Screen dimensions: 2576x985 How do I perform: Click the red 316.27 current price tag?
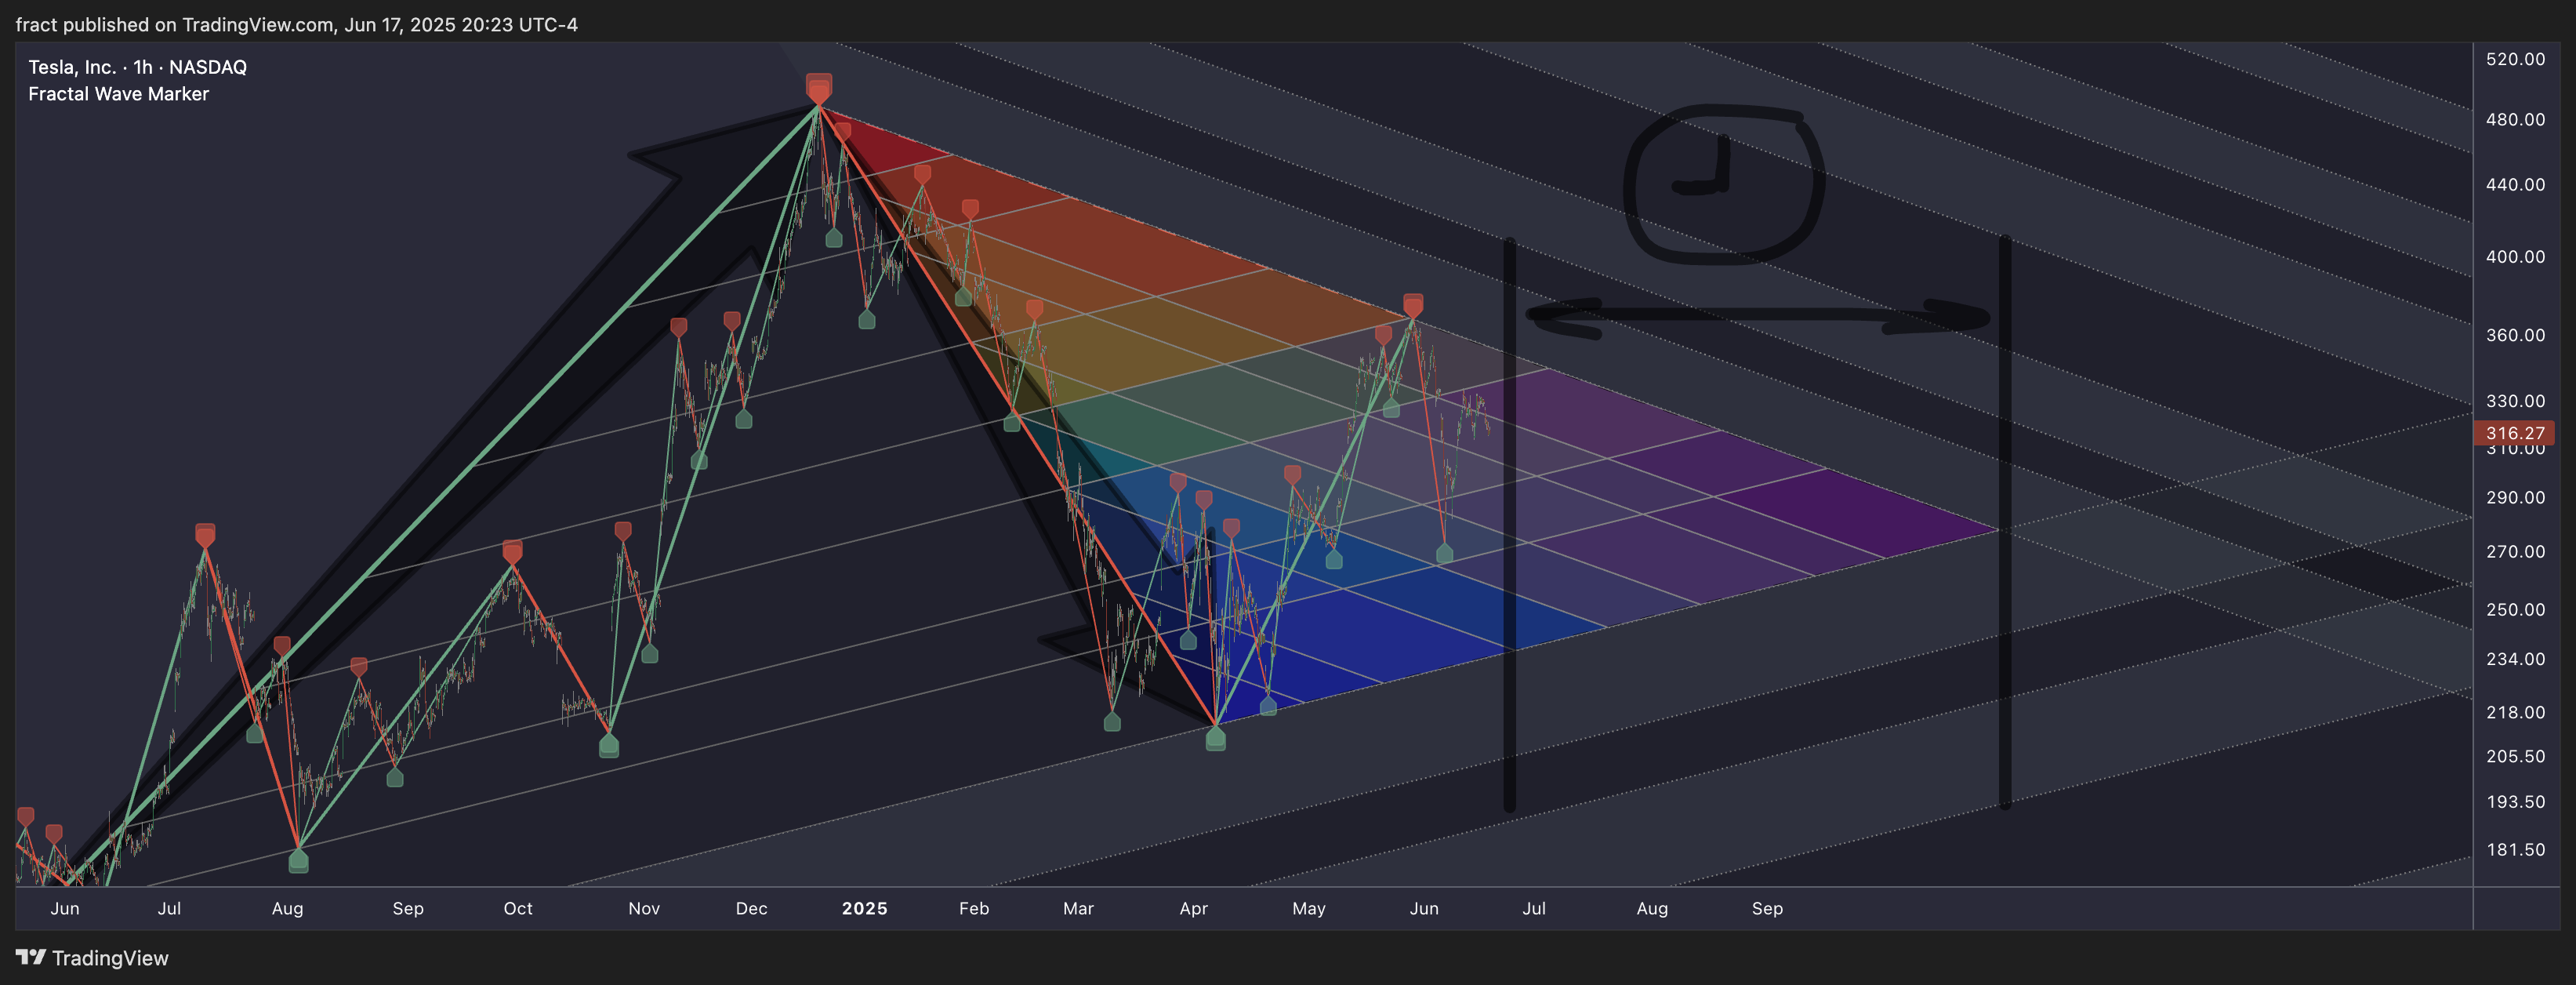[x=2514, y=433]
